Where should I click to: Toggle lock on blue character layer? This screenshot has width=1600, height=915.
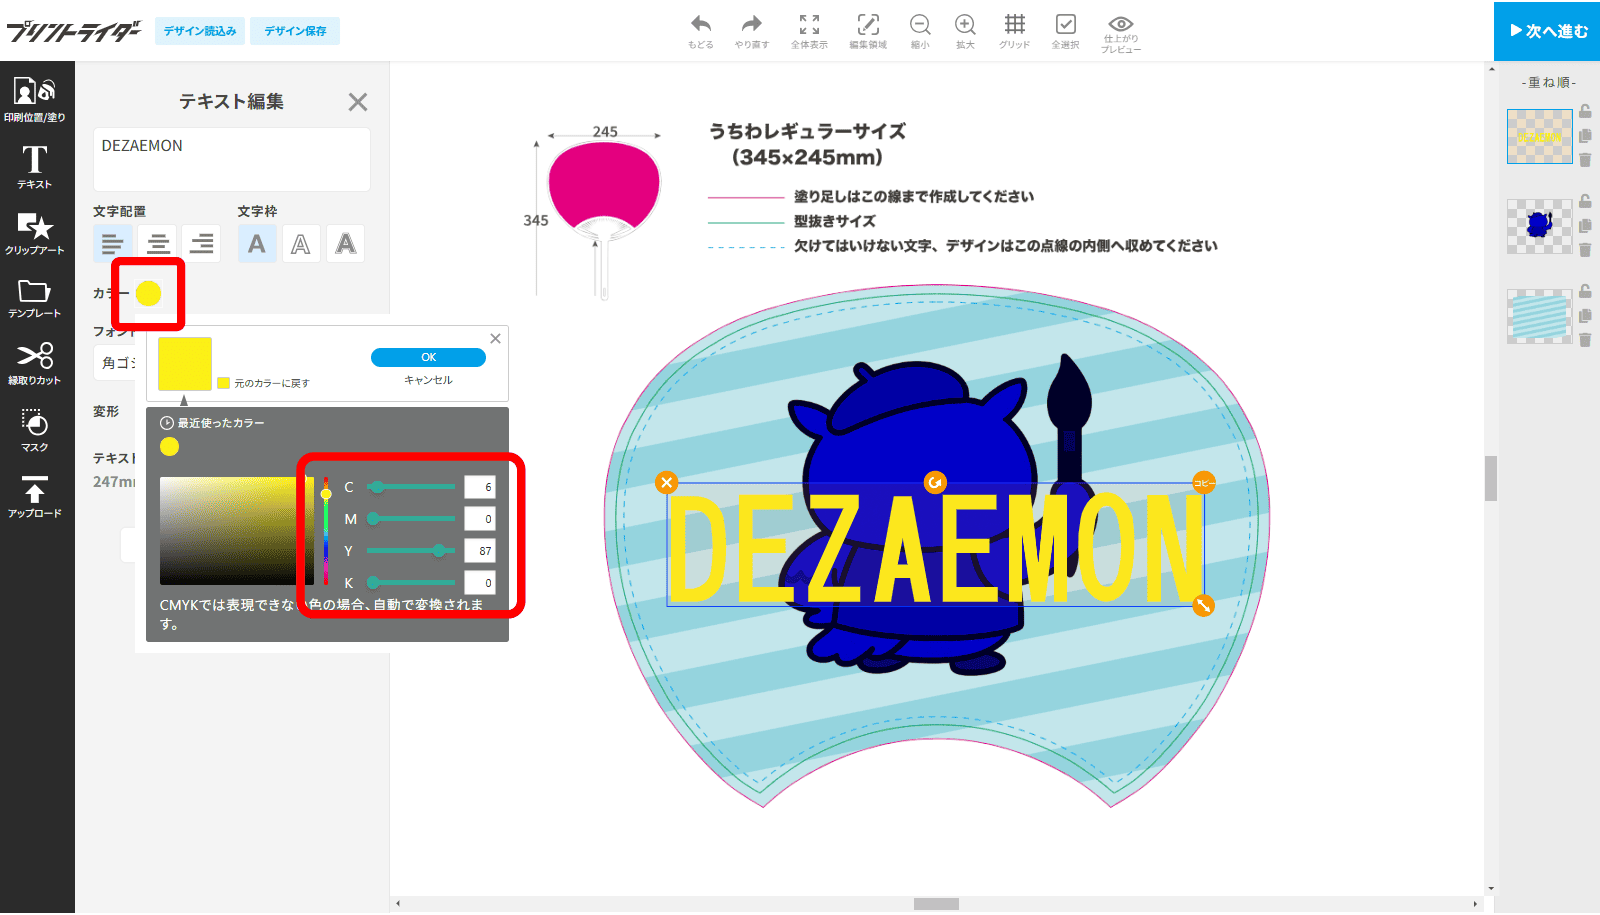coord(1585,201)
